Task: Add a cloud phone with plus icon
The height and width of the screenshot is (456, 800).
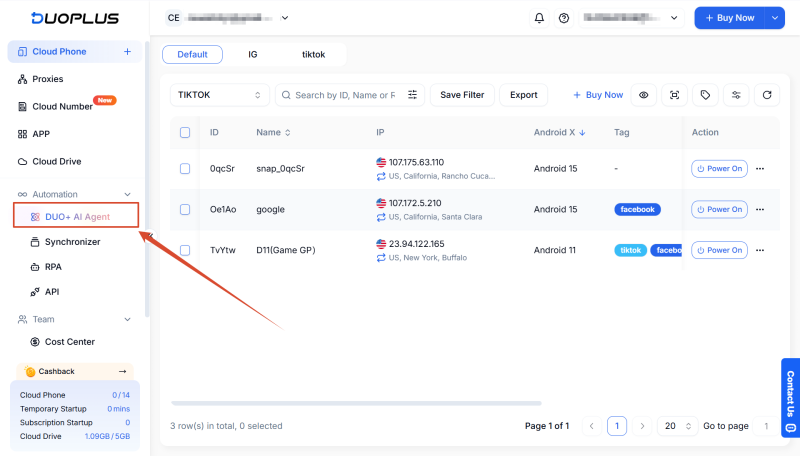Action: tap(127, 52)
